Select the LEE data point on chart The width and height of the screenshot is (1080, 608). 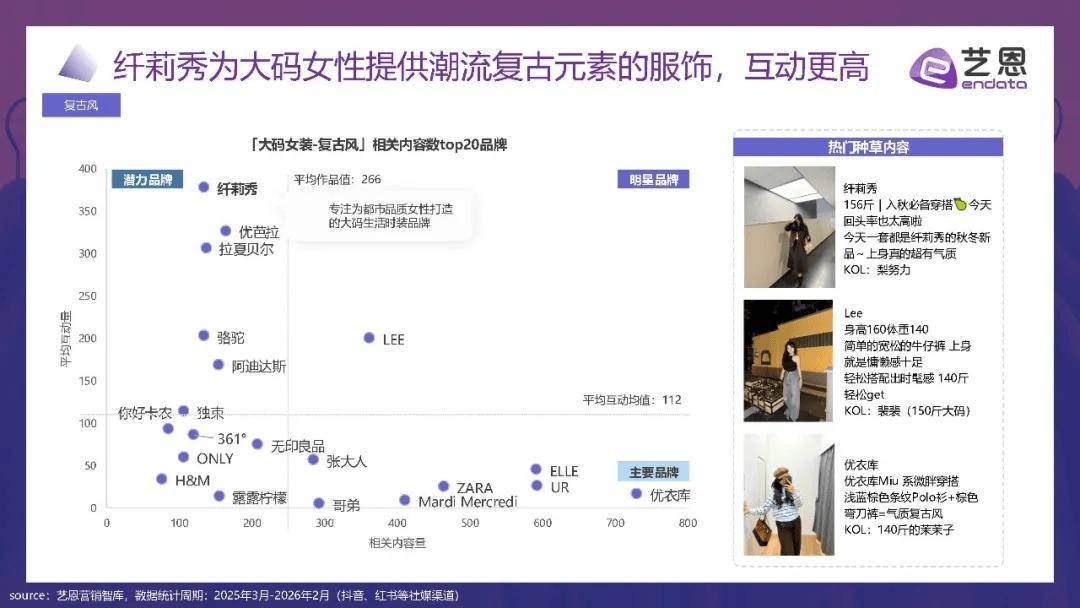click(368, 338)
